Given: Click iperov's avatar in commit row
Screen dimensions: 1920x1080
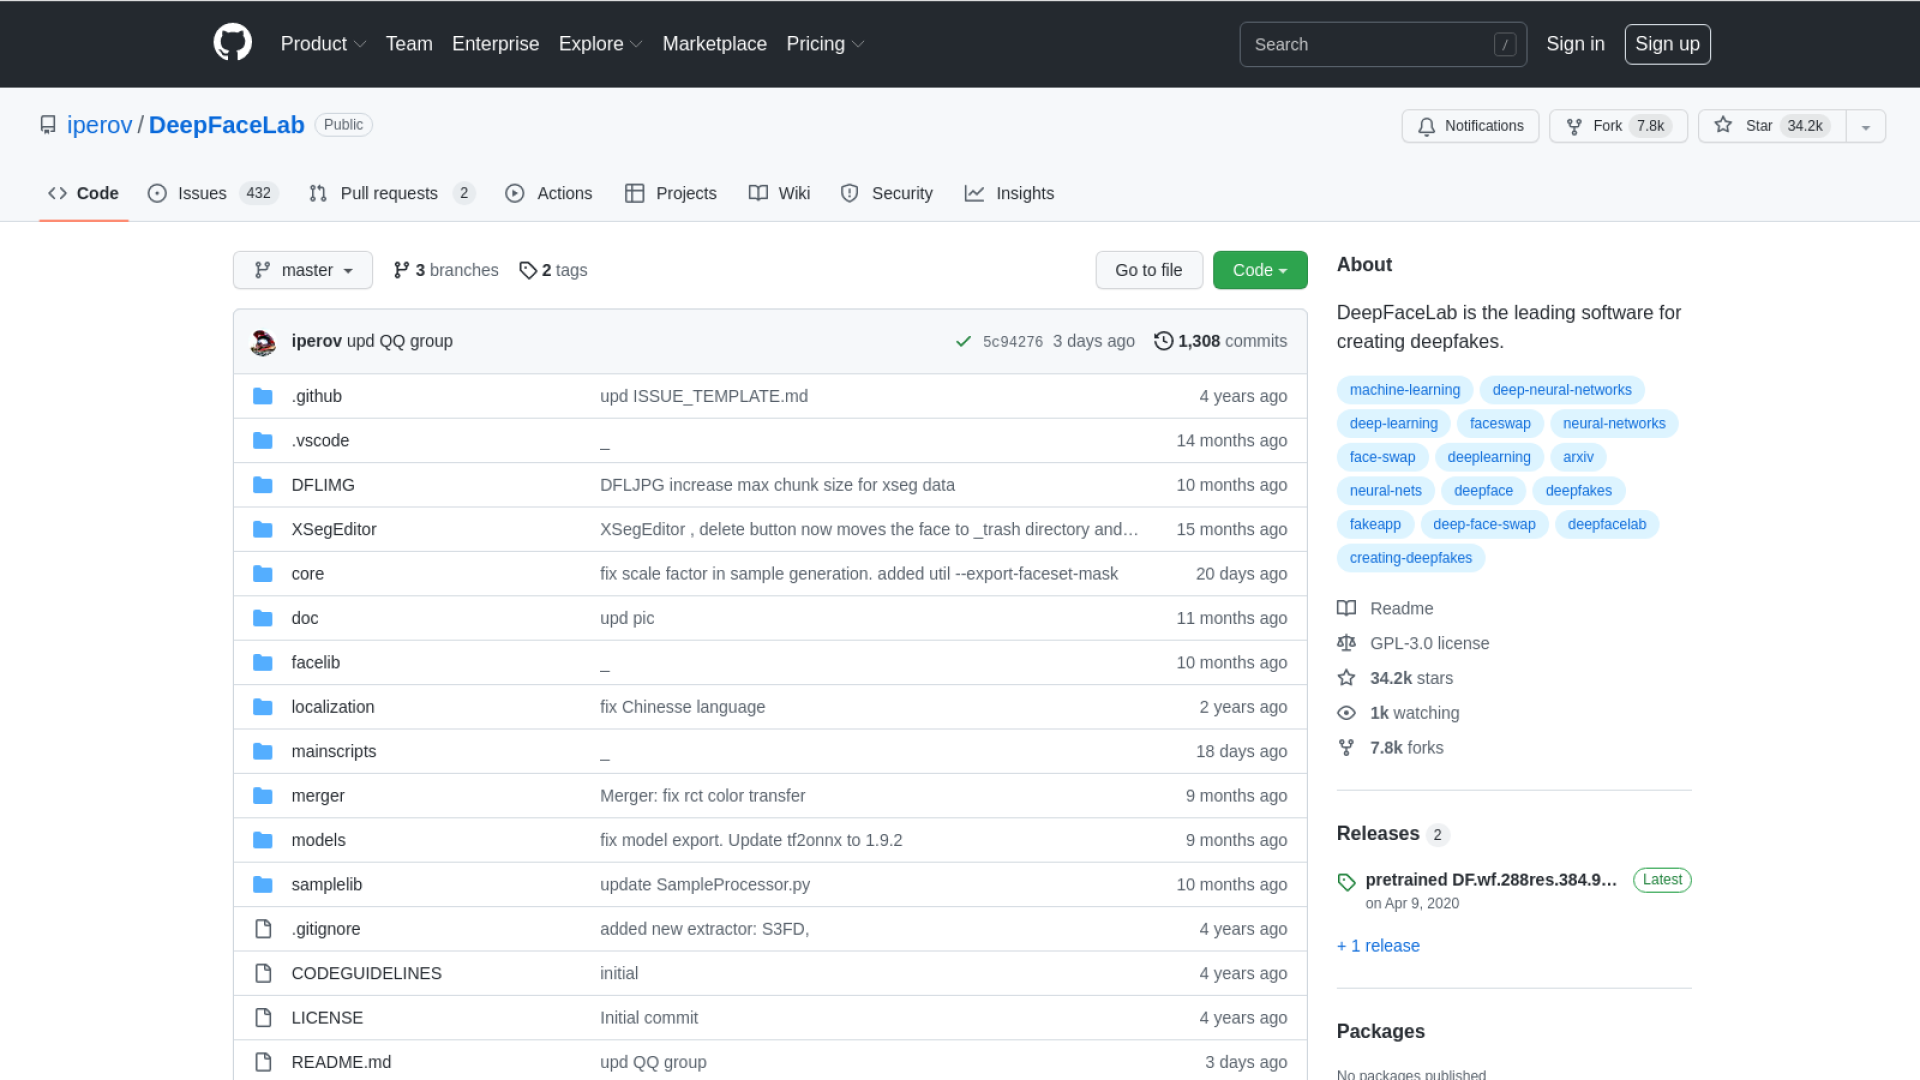Looking at the screenshot, I should coord(263,342).
